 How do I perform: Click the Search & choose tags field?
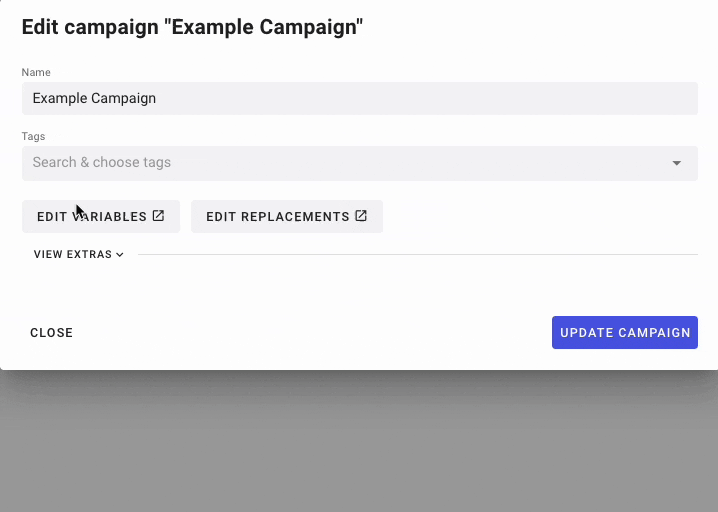(x=360, y=163)
